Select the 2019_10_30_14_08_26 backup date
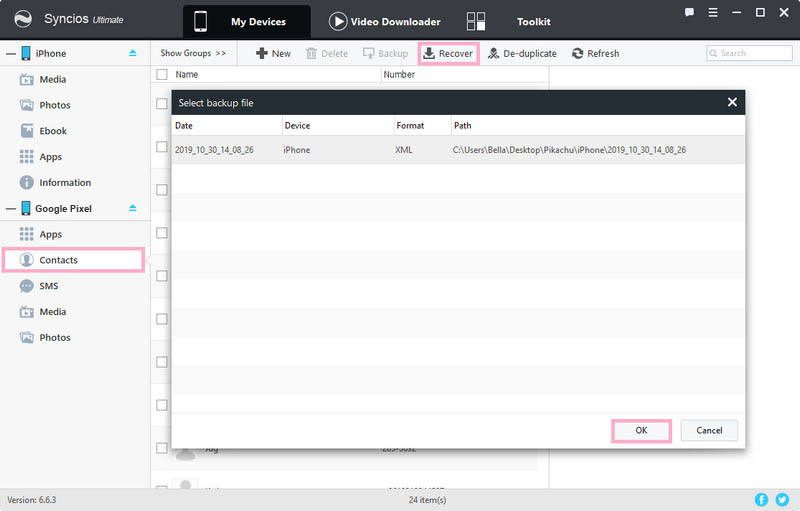This screenshot has height=511, width=800. pos(214,150)
